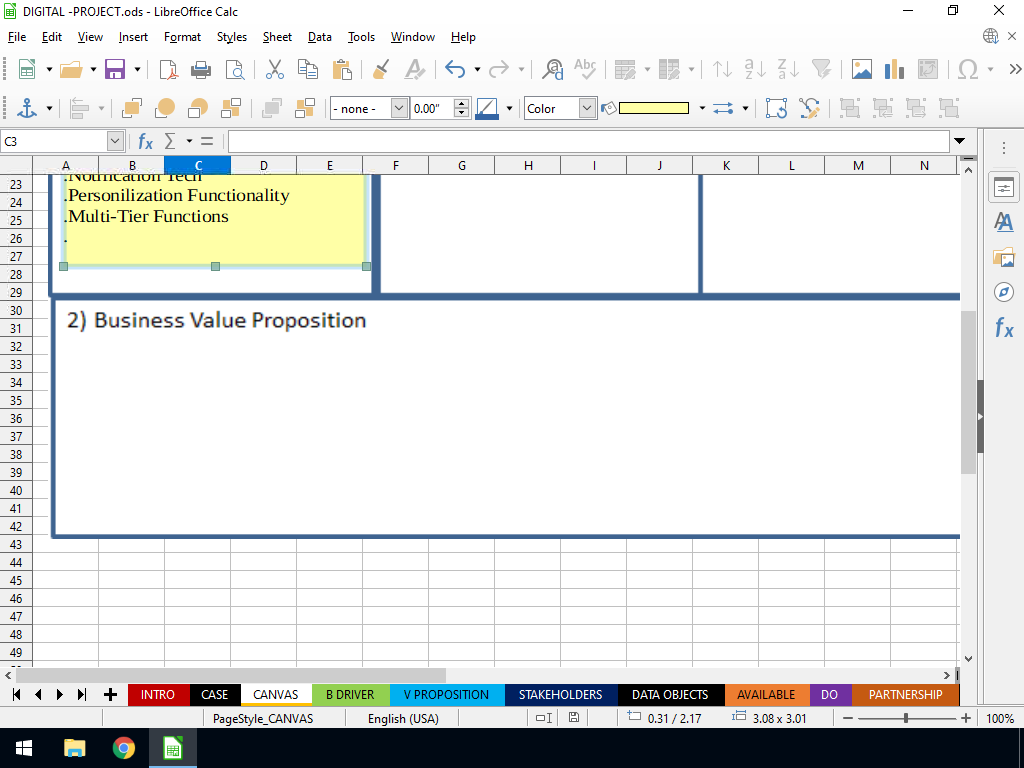
Task: Click the Copy icon
Action: (308, 69)
